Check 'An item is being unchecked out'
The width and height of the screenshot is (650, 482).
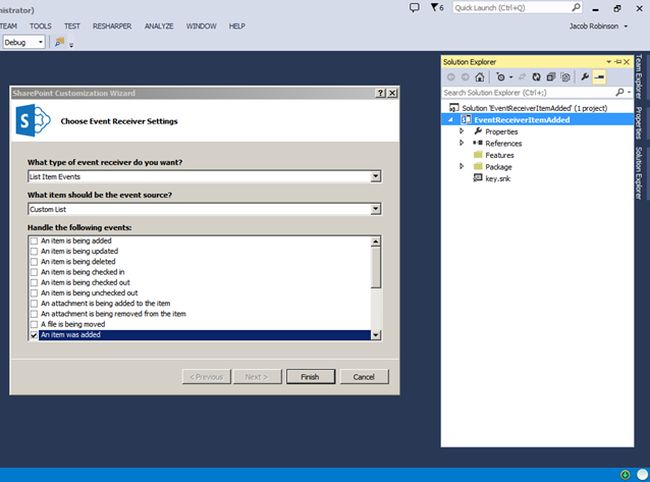pyautogui.click(x=34, y=293)
